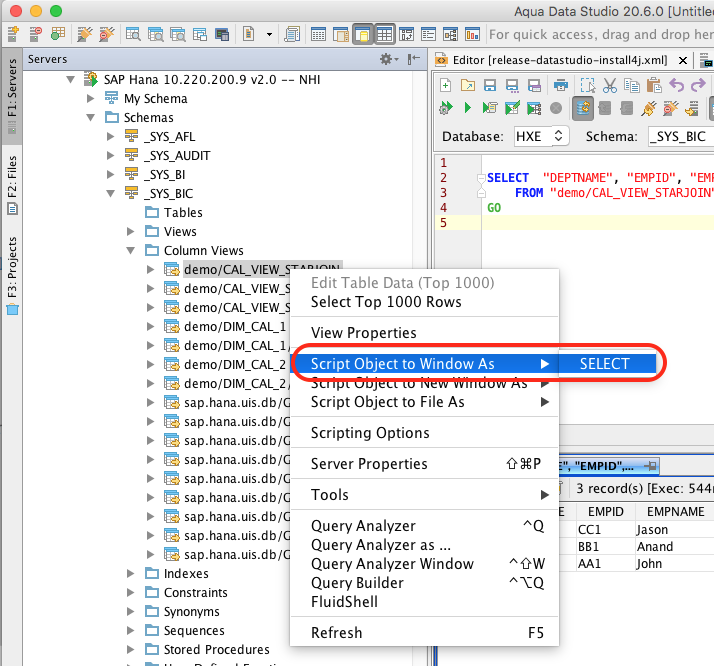This screenshot has height=666, width=714.
Task: Select the SELECT submenu option
Action: click(x=605, y=364)
